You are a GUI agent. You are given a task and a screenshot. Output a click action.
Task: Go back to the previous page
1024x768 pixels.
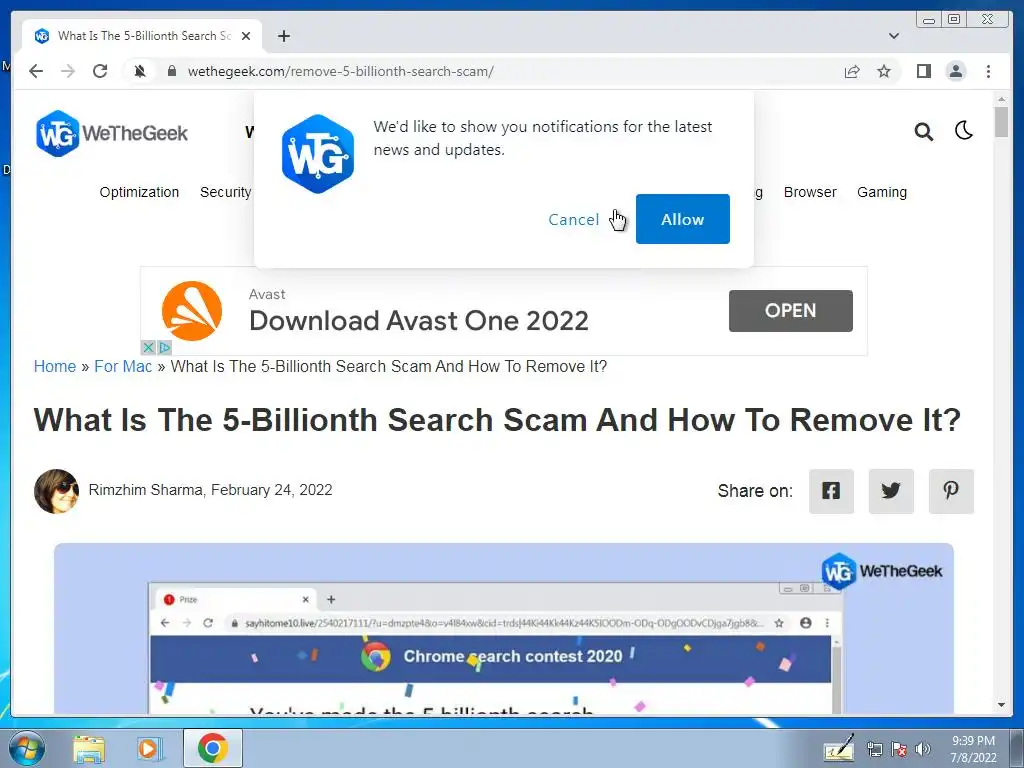pos(36,71)
